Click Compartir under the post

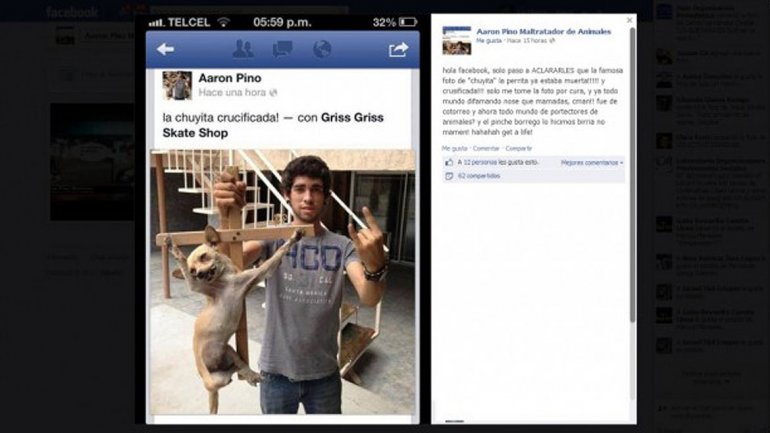point(519,148)
